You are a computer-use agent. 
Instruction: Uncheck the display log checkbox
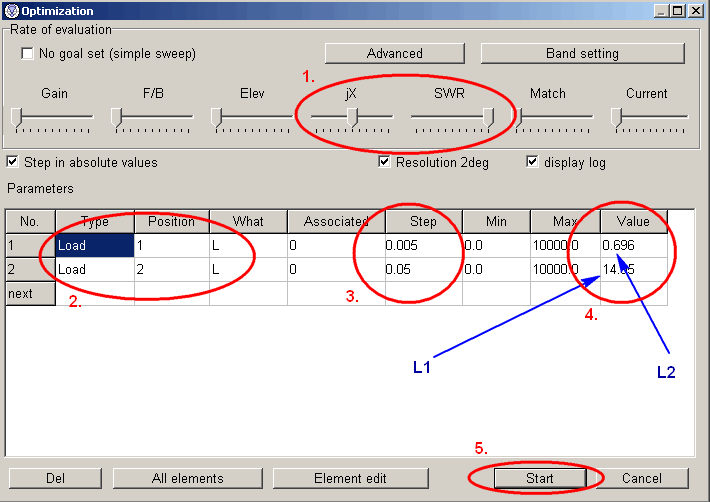coord(532,162)
